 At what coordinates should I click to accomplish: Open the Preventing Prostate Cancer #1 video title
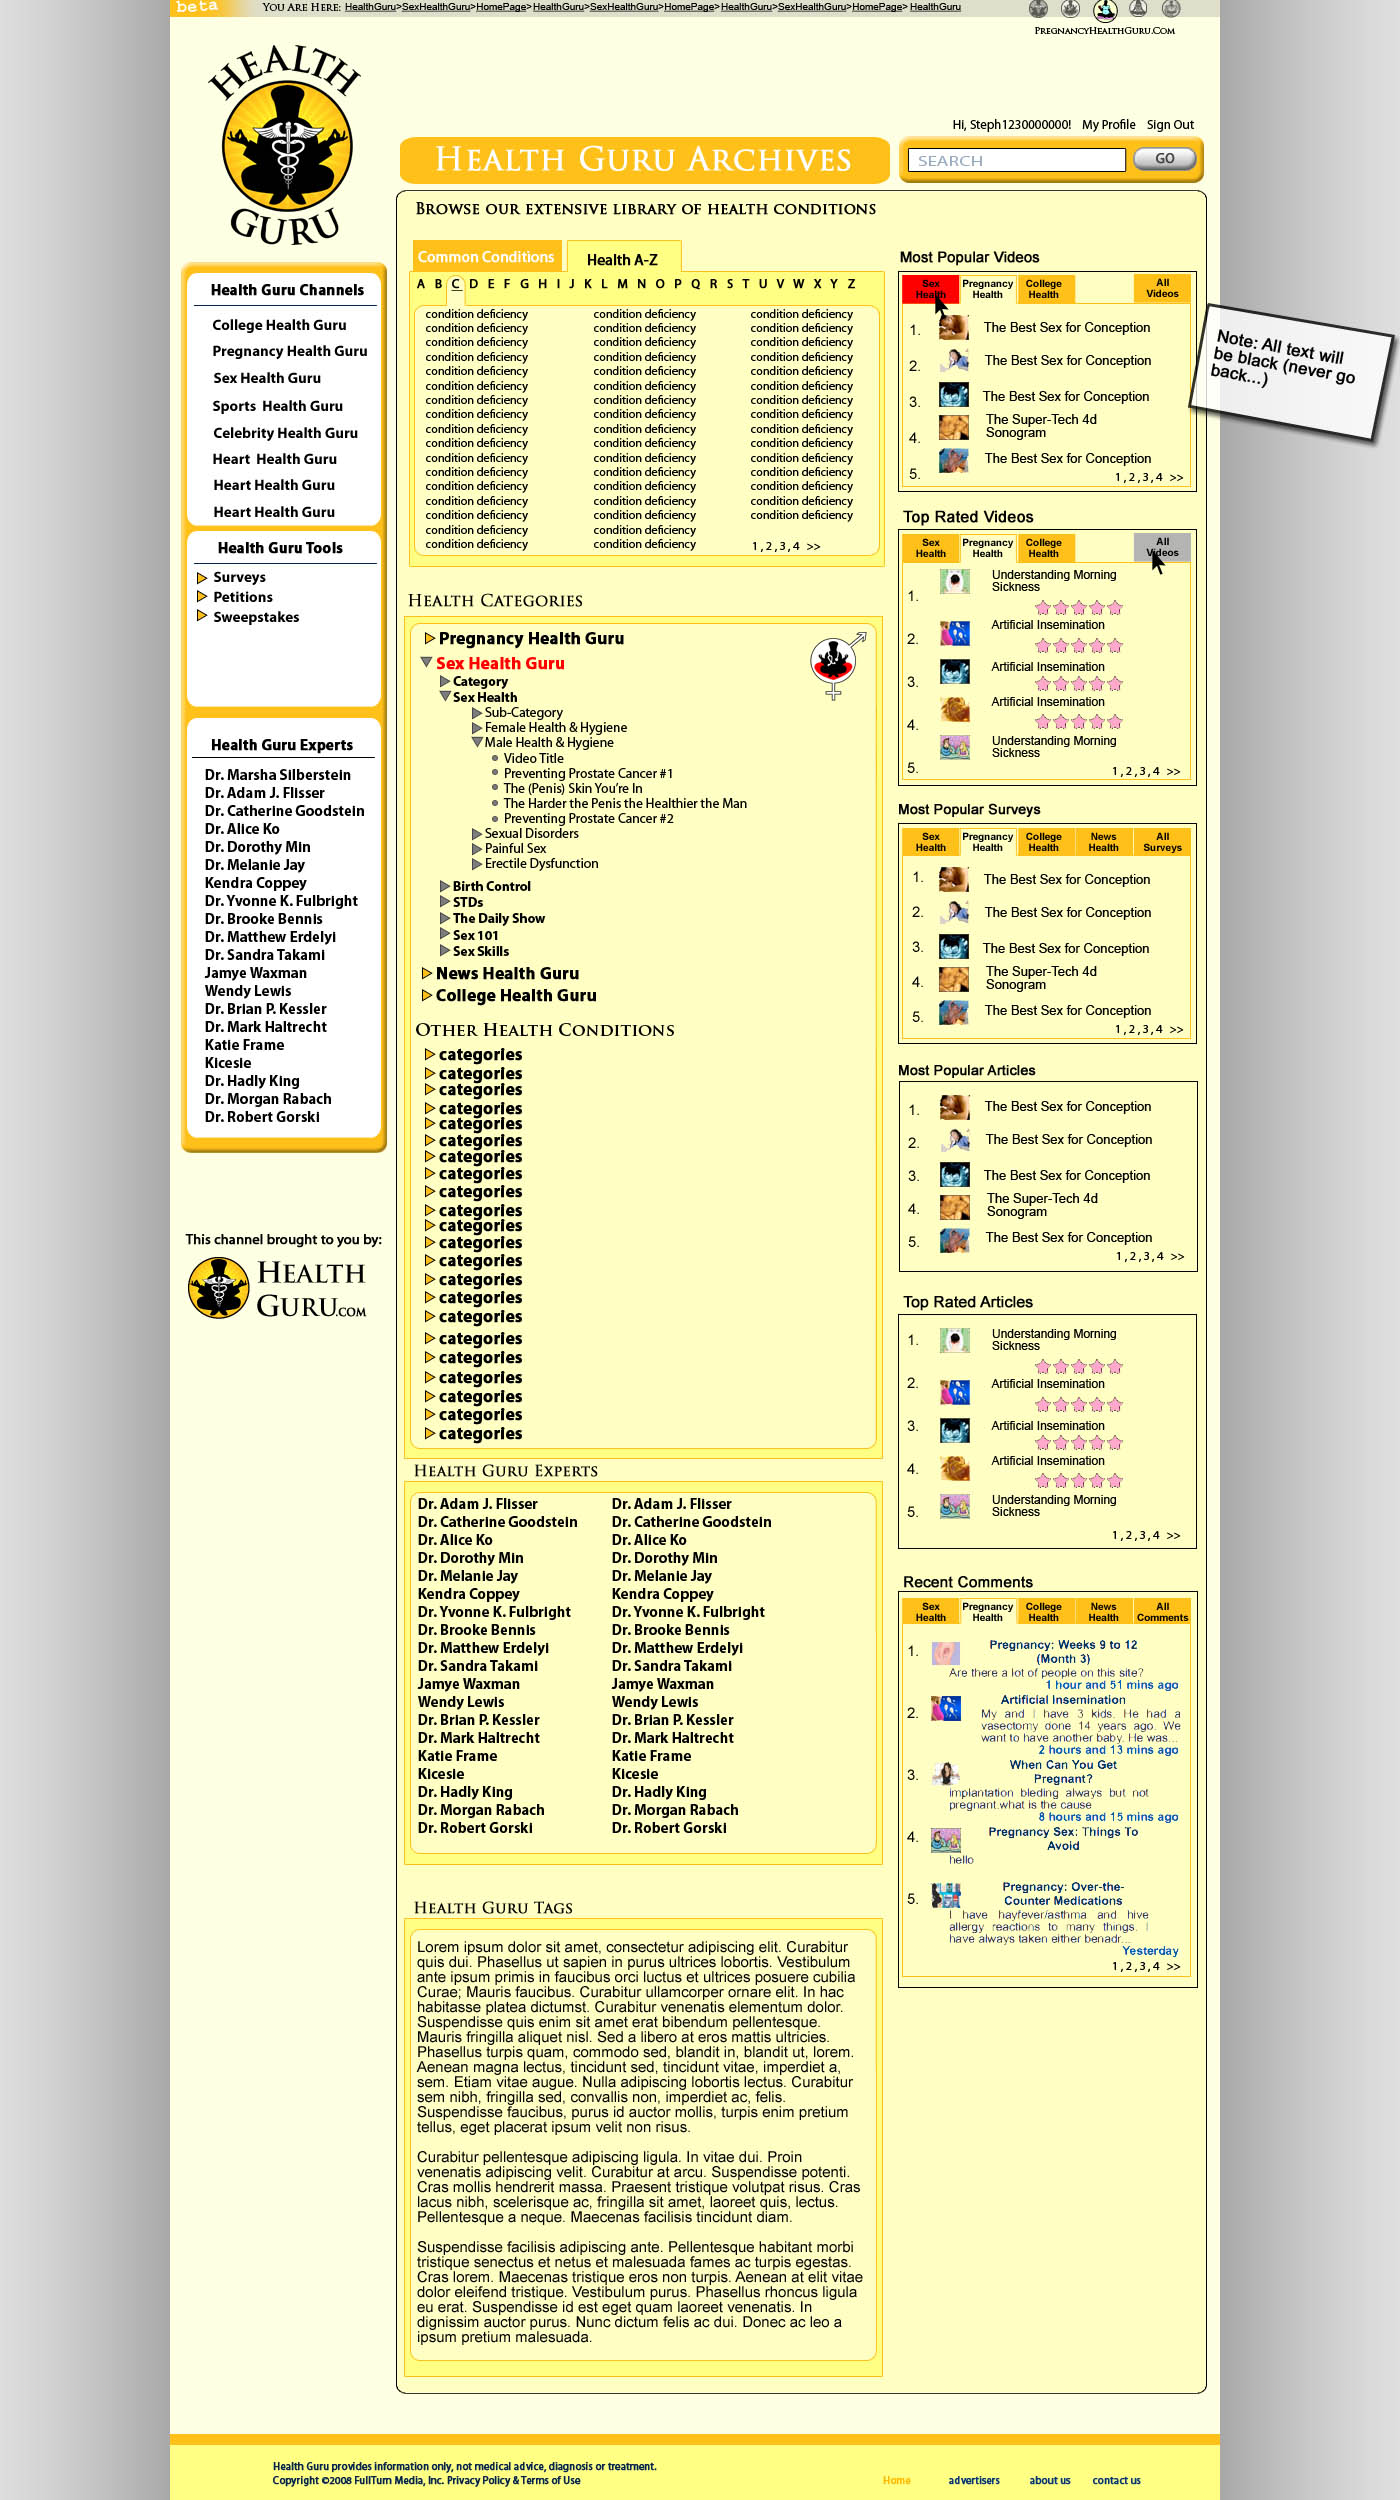(588, 773)
